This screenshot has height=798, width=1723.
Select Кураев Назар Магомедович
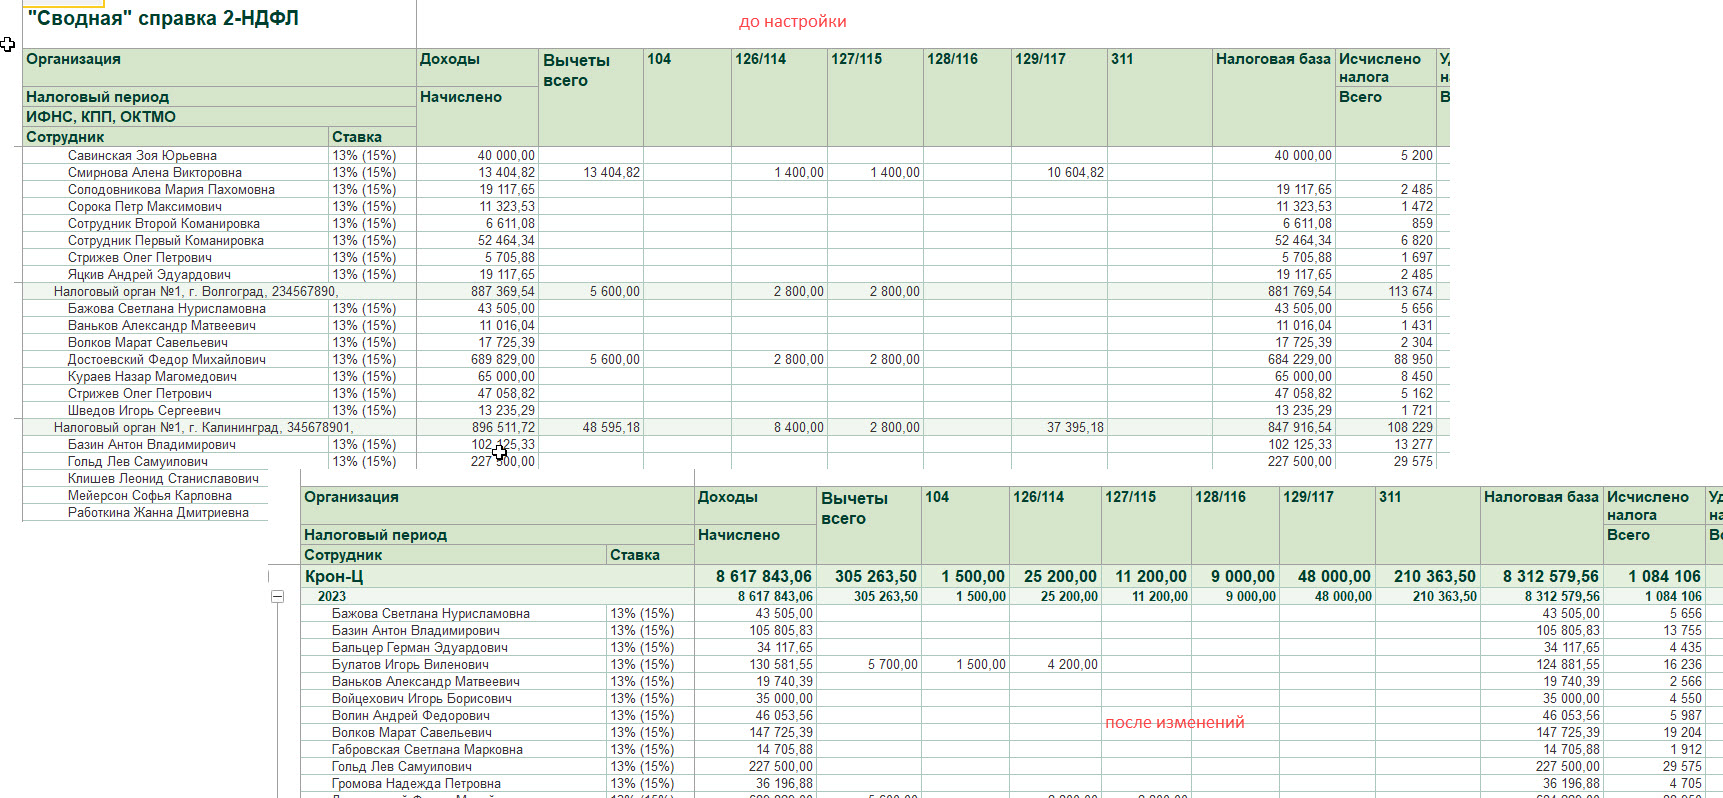coord(152,376)
